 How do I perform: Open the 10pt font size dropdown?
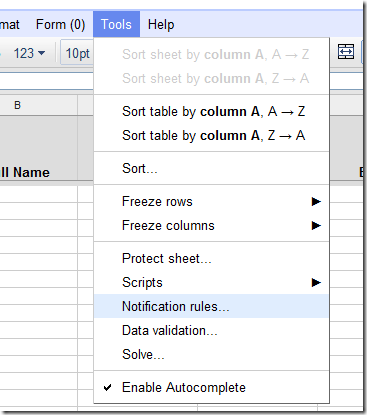click(77, 53)
